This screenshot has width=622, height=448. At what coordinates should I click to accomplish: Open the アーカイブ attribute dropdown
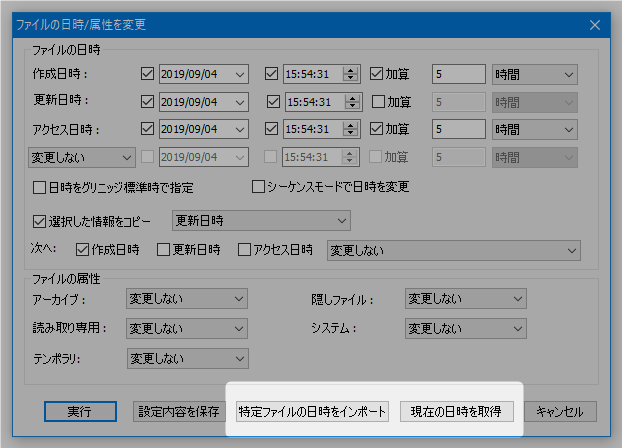[x=187, y=298]
